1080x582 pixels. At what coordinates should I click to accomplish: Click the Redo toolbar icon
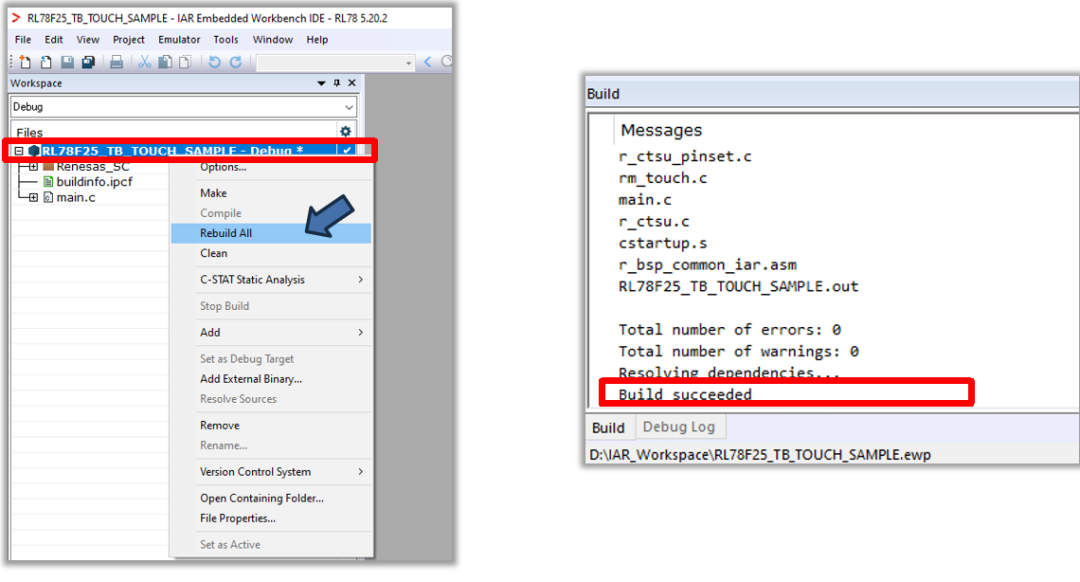pyautogui.click(x=236, y=62)
